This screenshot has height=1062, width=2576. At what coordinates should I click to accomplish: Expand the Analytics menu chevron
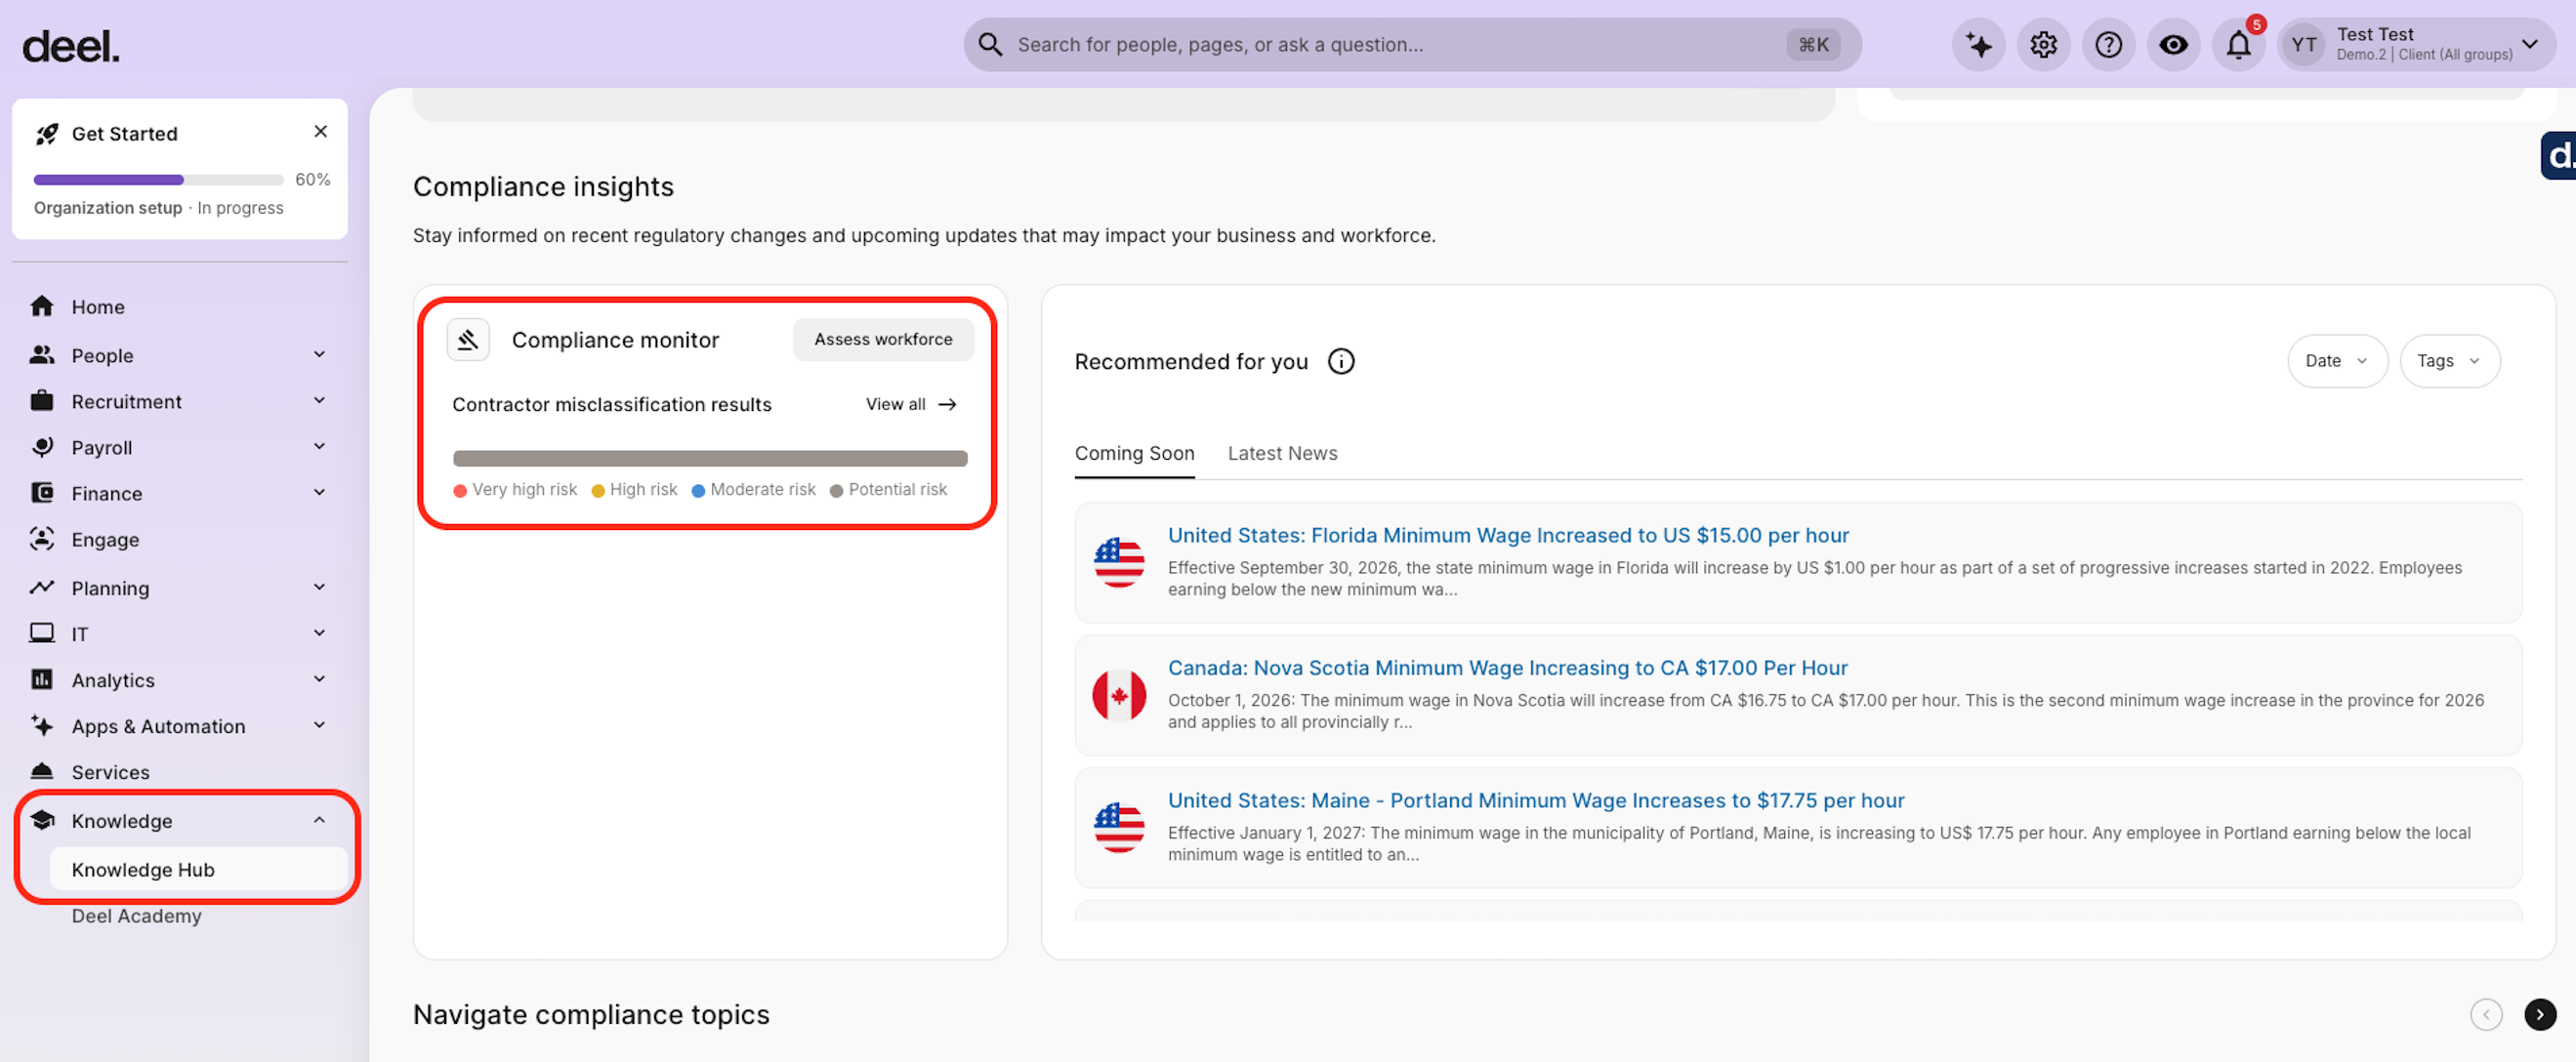[319, 679]
